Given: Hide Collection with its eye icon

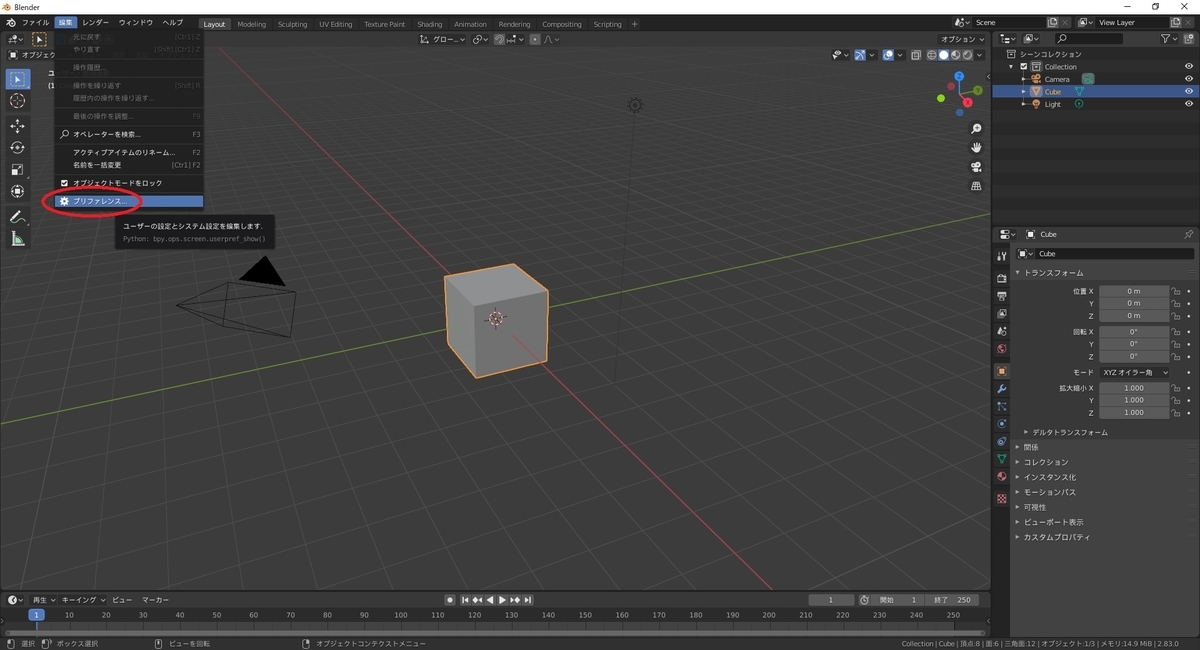Looking at the screenshot, I should tap(1189, 67).
